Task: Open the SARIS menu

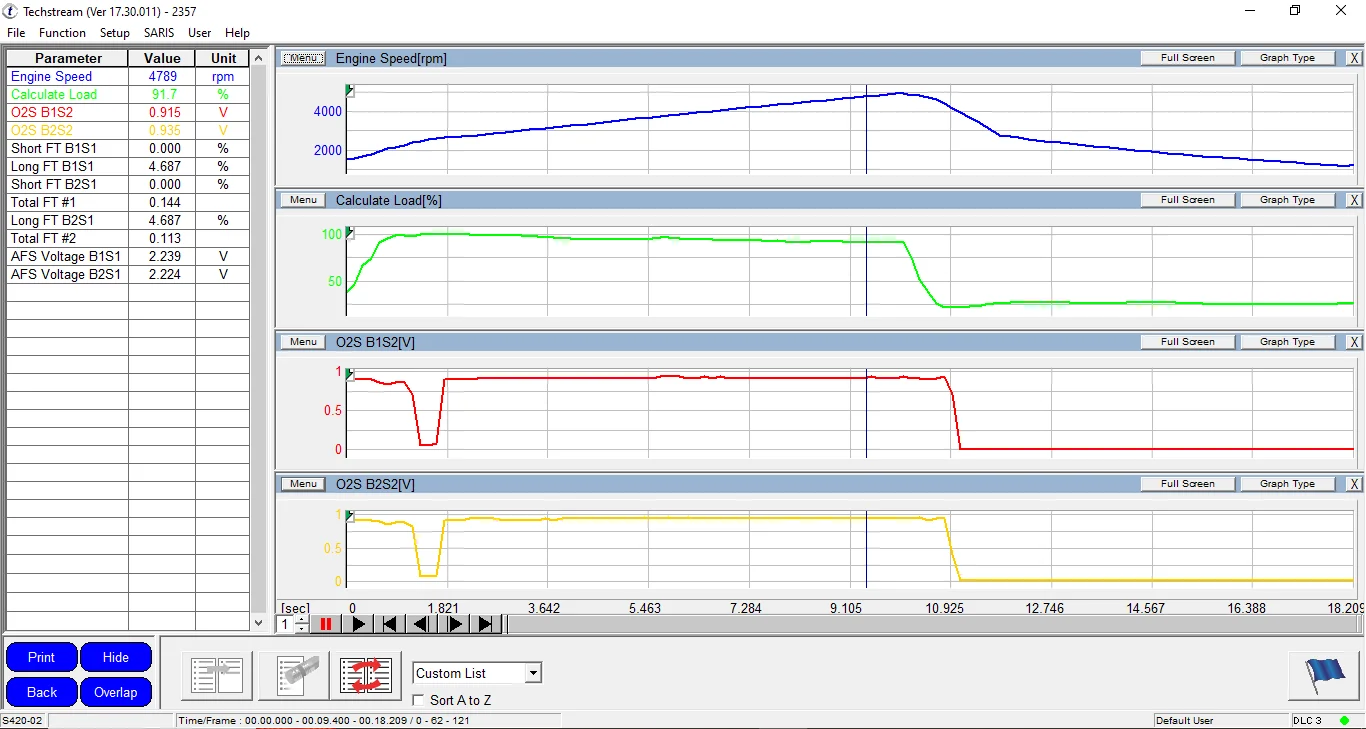Action: pyautogui.click(x=159, y=33)
